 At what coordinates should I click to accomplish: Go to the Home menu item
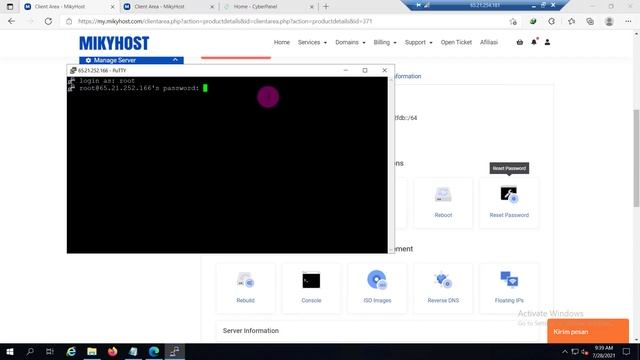282,42
